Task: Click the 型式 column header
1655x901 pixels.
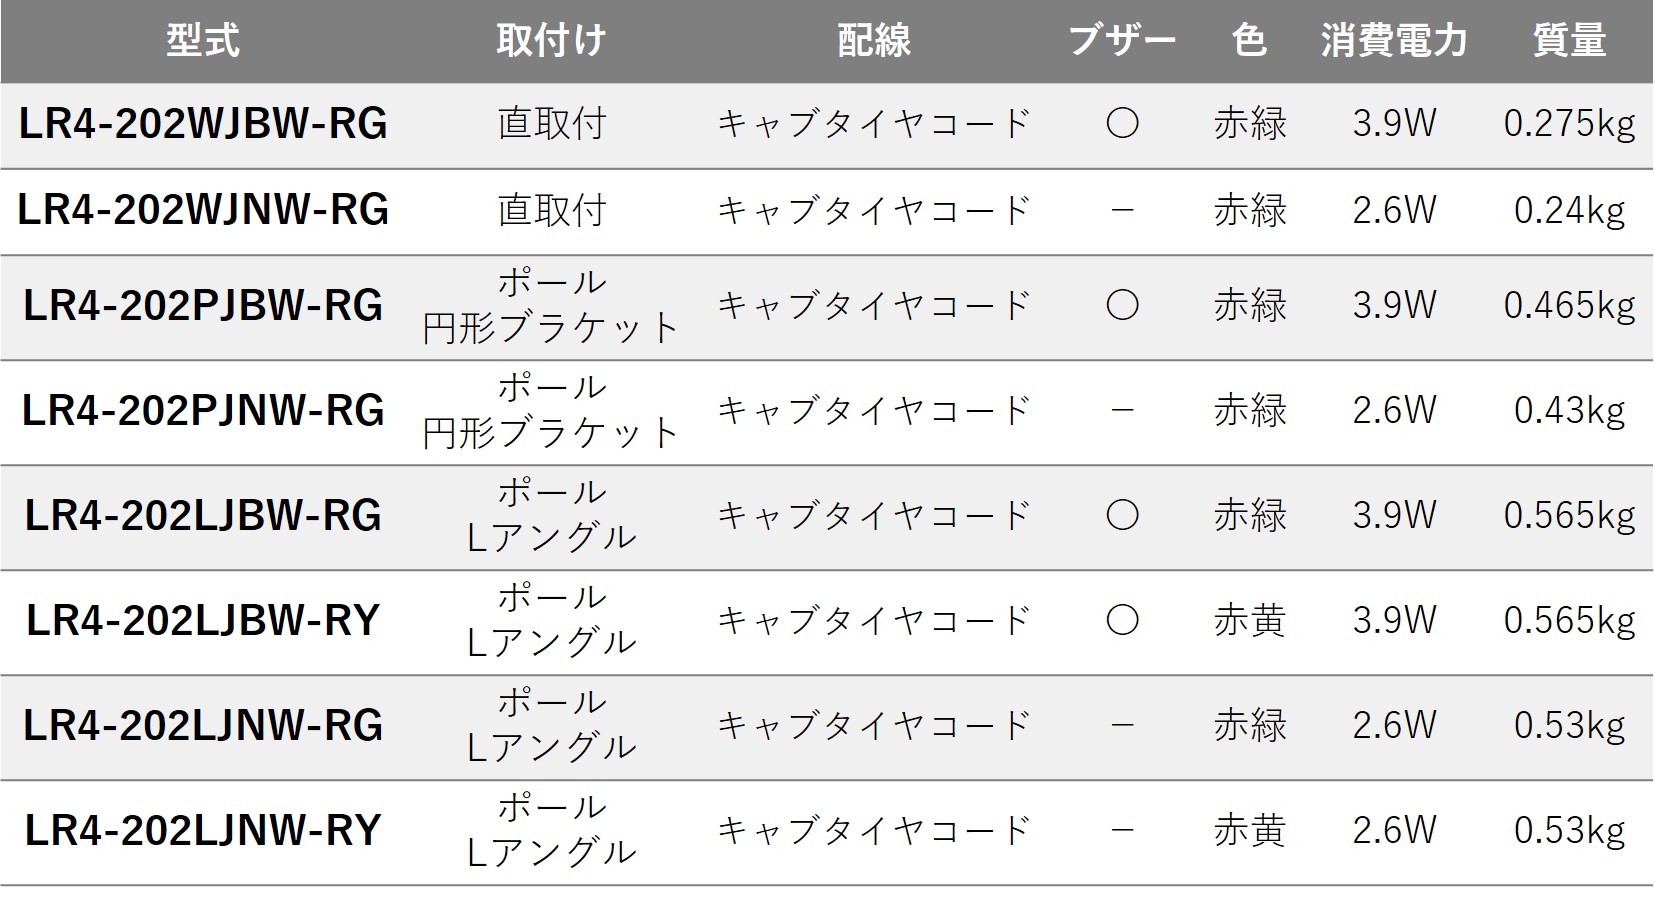Action: pyautogui.click(x=203, y=41)
